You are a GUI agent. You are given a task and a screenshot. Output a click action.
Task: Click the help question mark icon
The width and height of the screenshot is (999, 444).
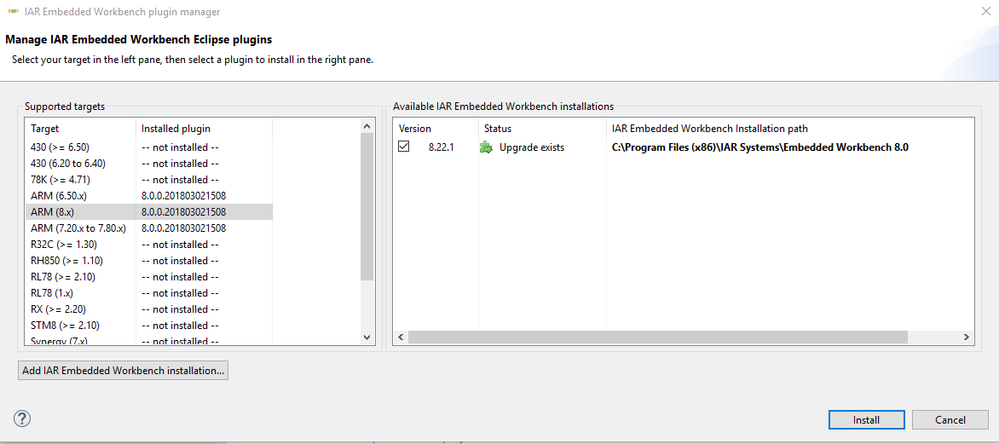tap(22, 419)
